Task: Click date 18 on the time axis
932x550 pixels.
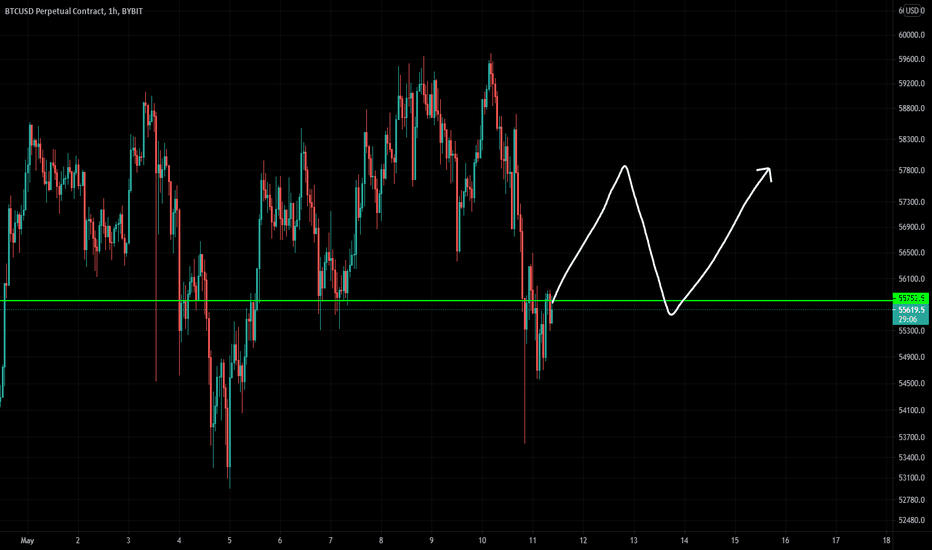Action: click(x=886, y=540)
